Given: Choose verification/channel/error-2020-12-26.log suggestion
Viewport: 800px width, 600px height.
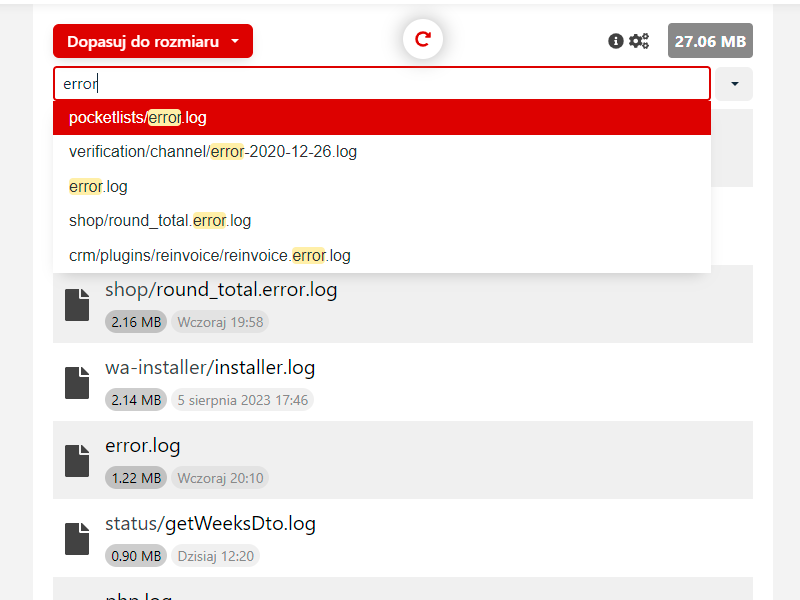Looking at the screenshot, I should pyautogui.click(x=213, y=152).
